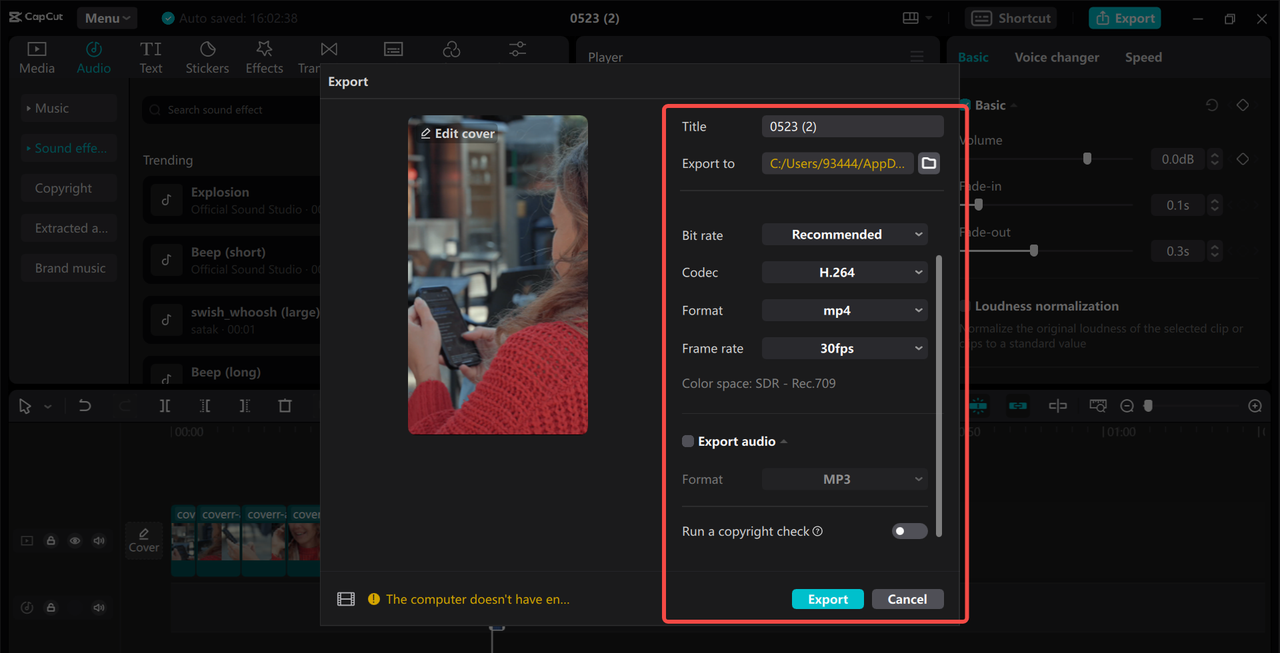Enable the Export audio checkbox
The height and width of the screenshot is (653, 1280).
688,441
